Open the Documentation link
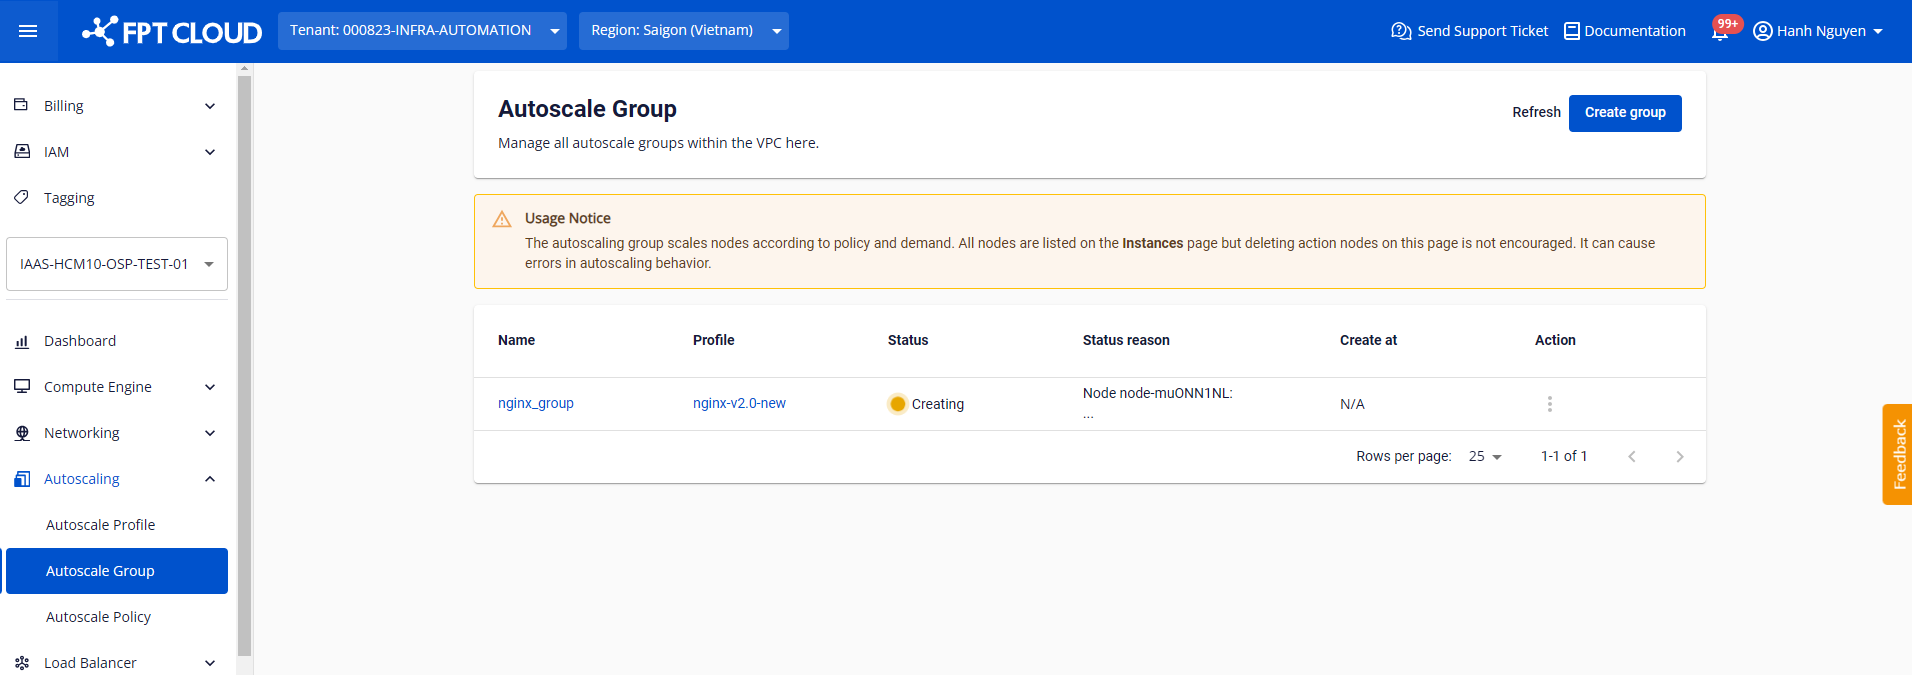Screen dimensions: 1912x675 pyautogui.click(x=1624, y=31)
